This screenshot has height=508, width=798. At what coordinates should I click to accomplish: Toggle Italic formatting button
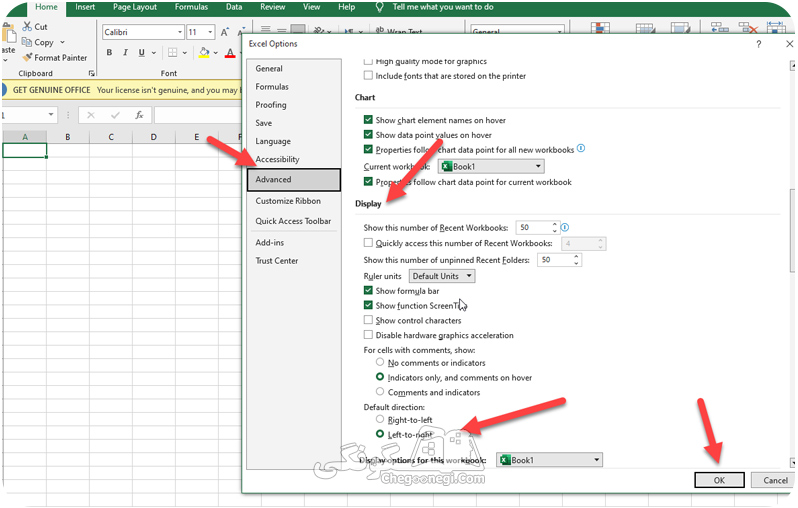click(x=125, y=52)
